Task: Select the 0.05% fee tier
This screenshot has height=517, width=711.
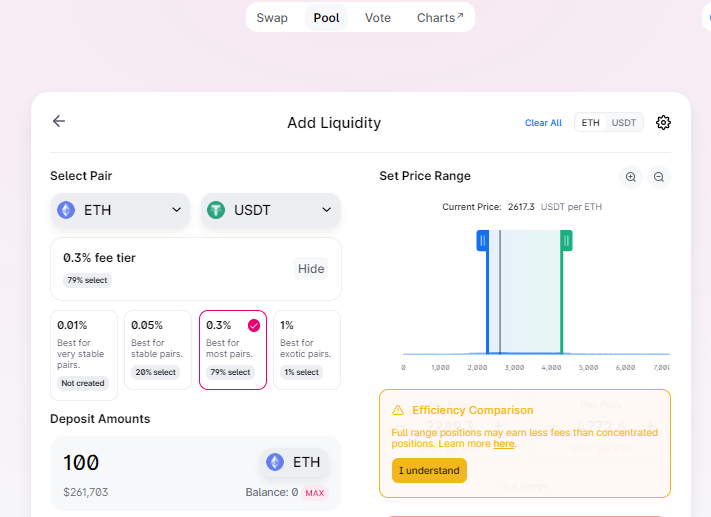Action: click(157, 349)
